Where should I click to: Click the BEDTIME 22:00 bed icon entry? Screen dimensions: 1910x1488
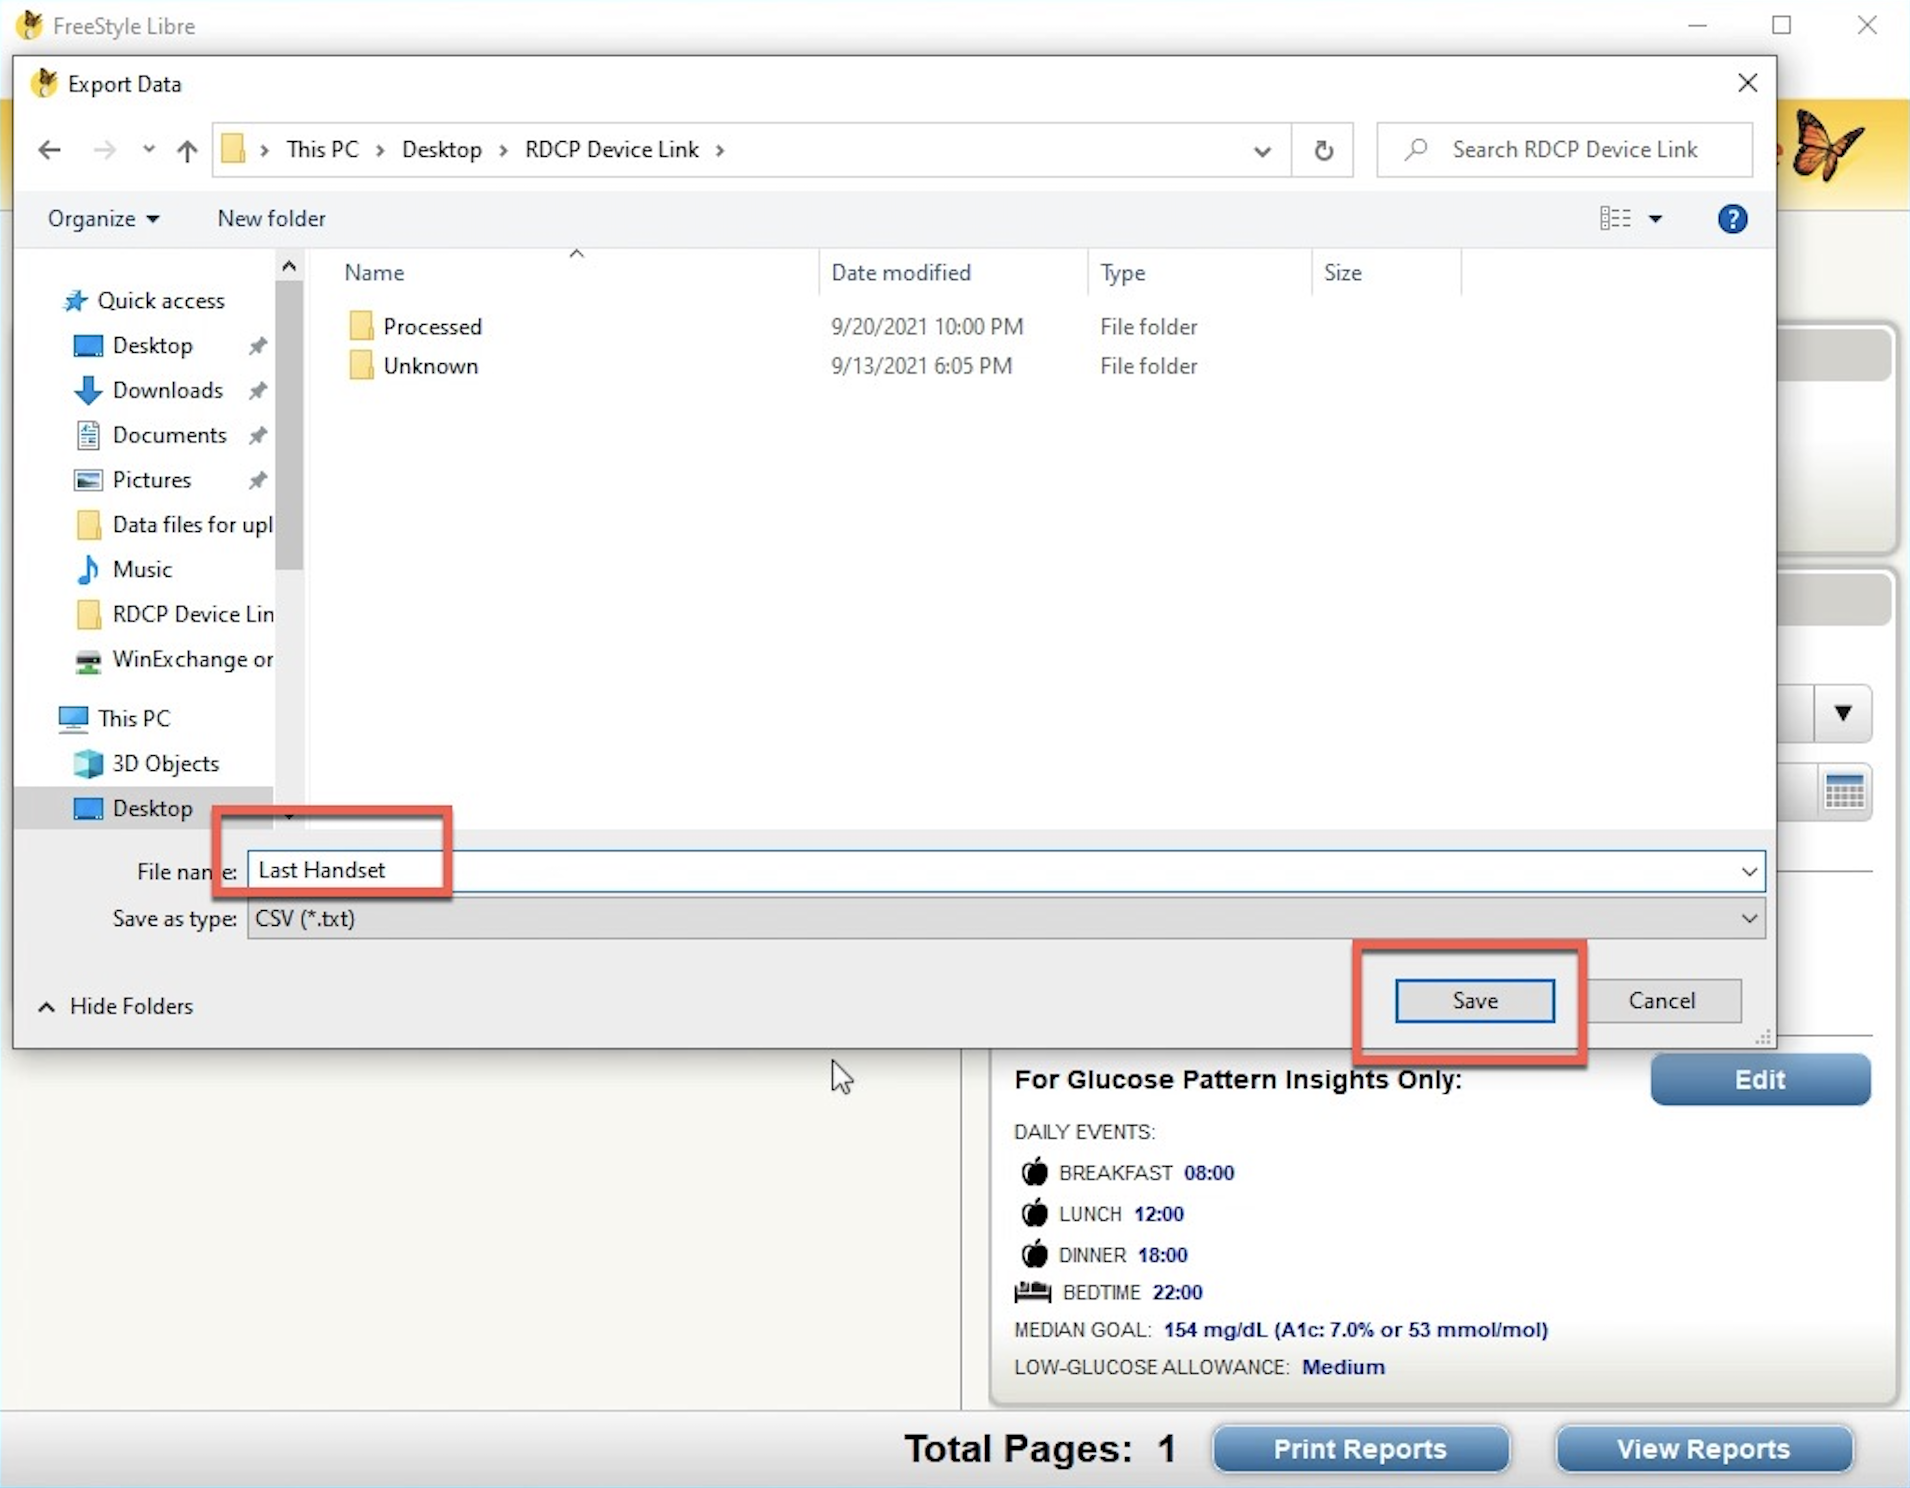1109,1293
